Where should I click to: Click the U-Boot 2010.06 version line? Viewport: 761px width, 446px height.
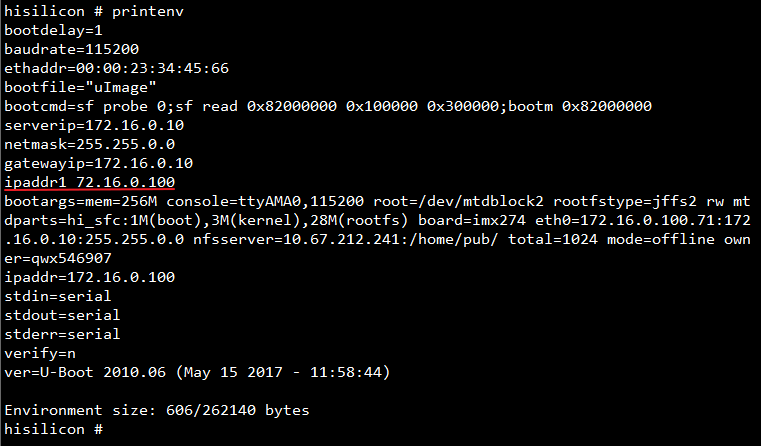(x=197, y=372)
